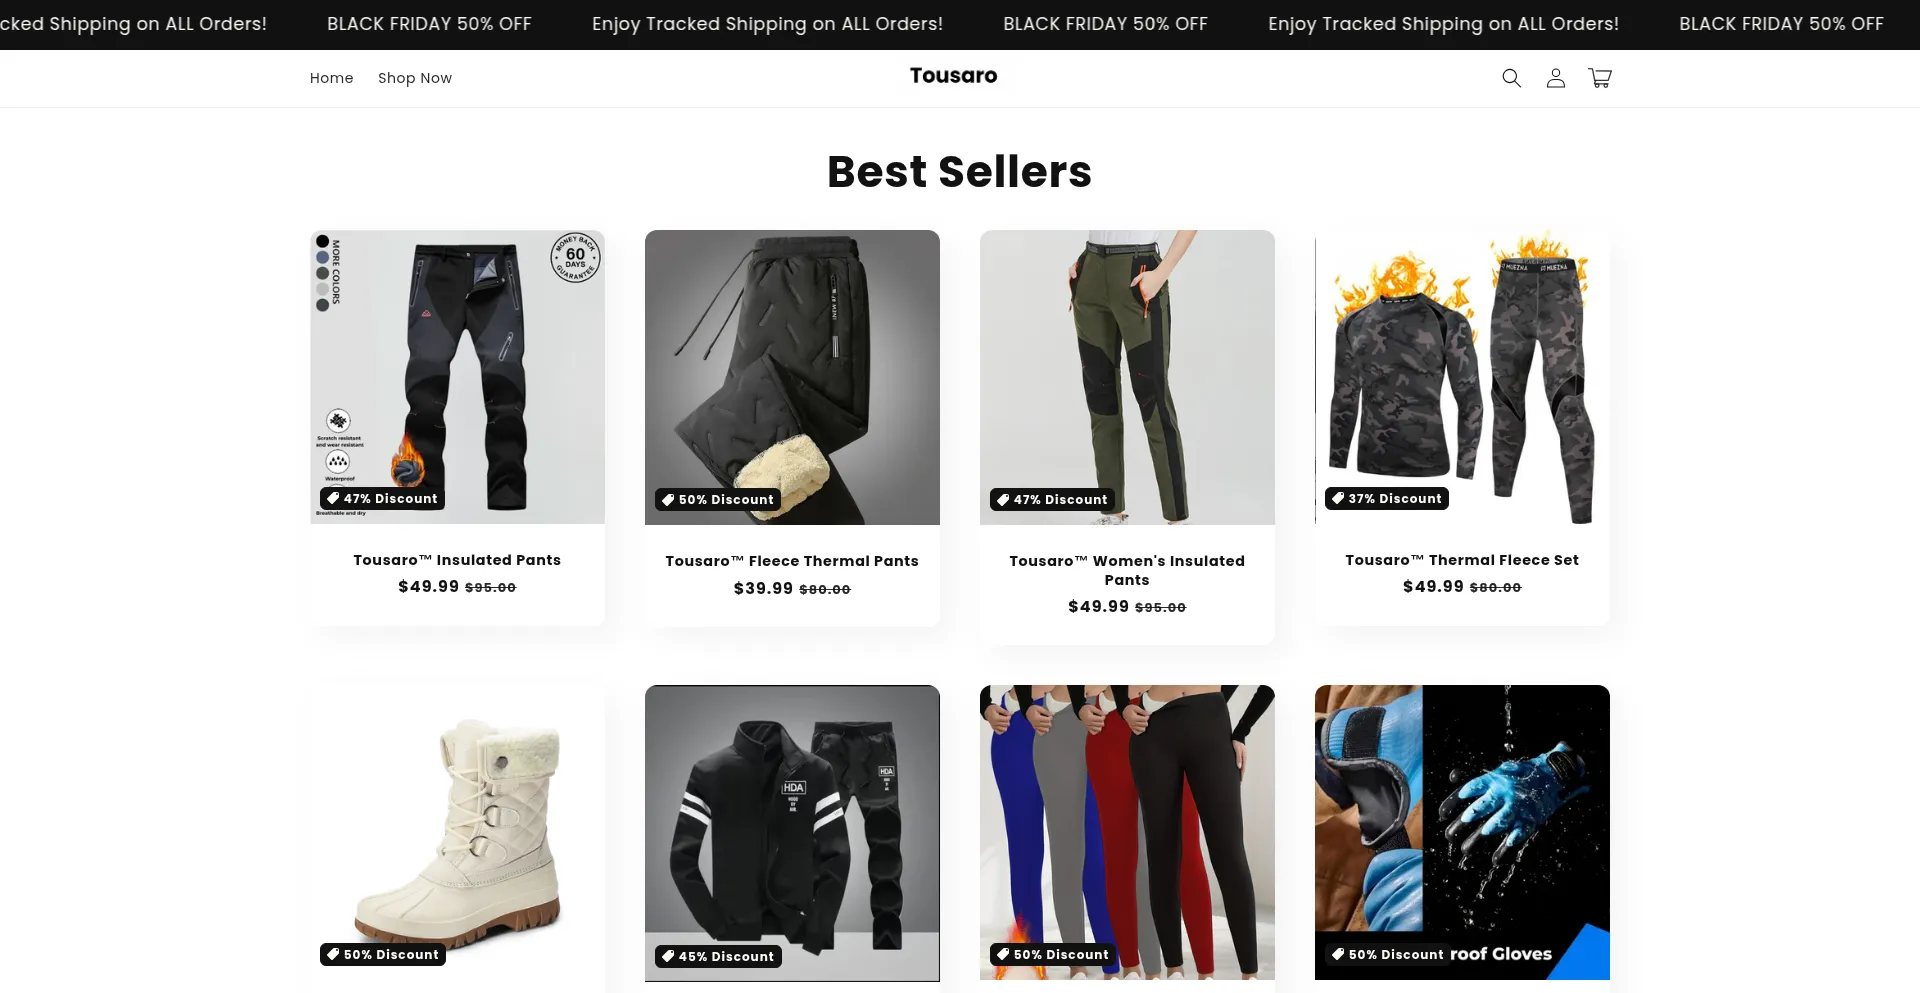
Task: Open the search magnifier icon
Action: (1511, 78)
